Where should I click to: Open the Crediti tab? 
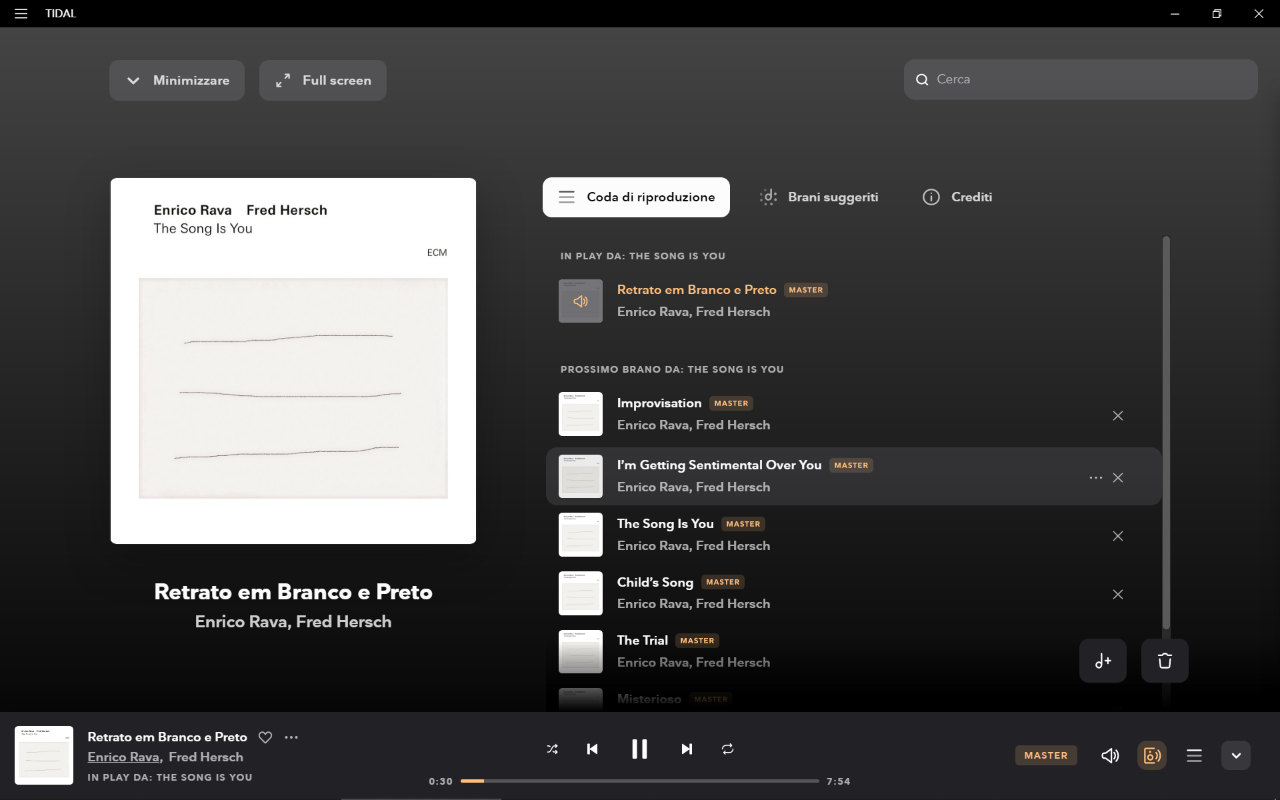point(957,197)
